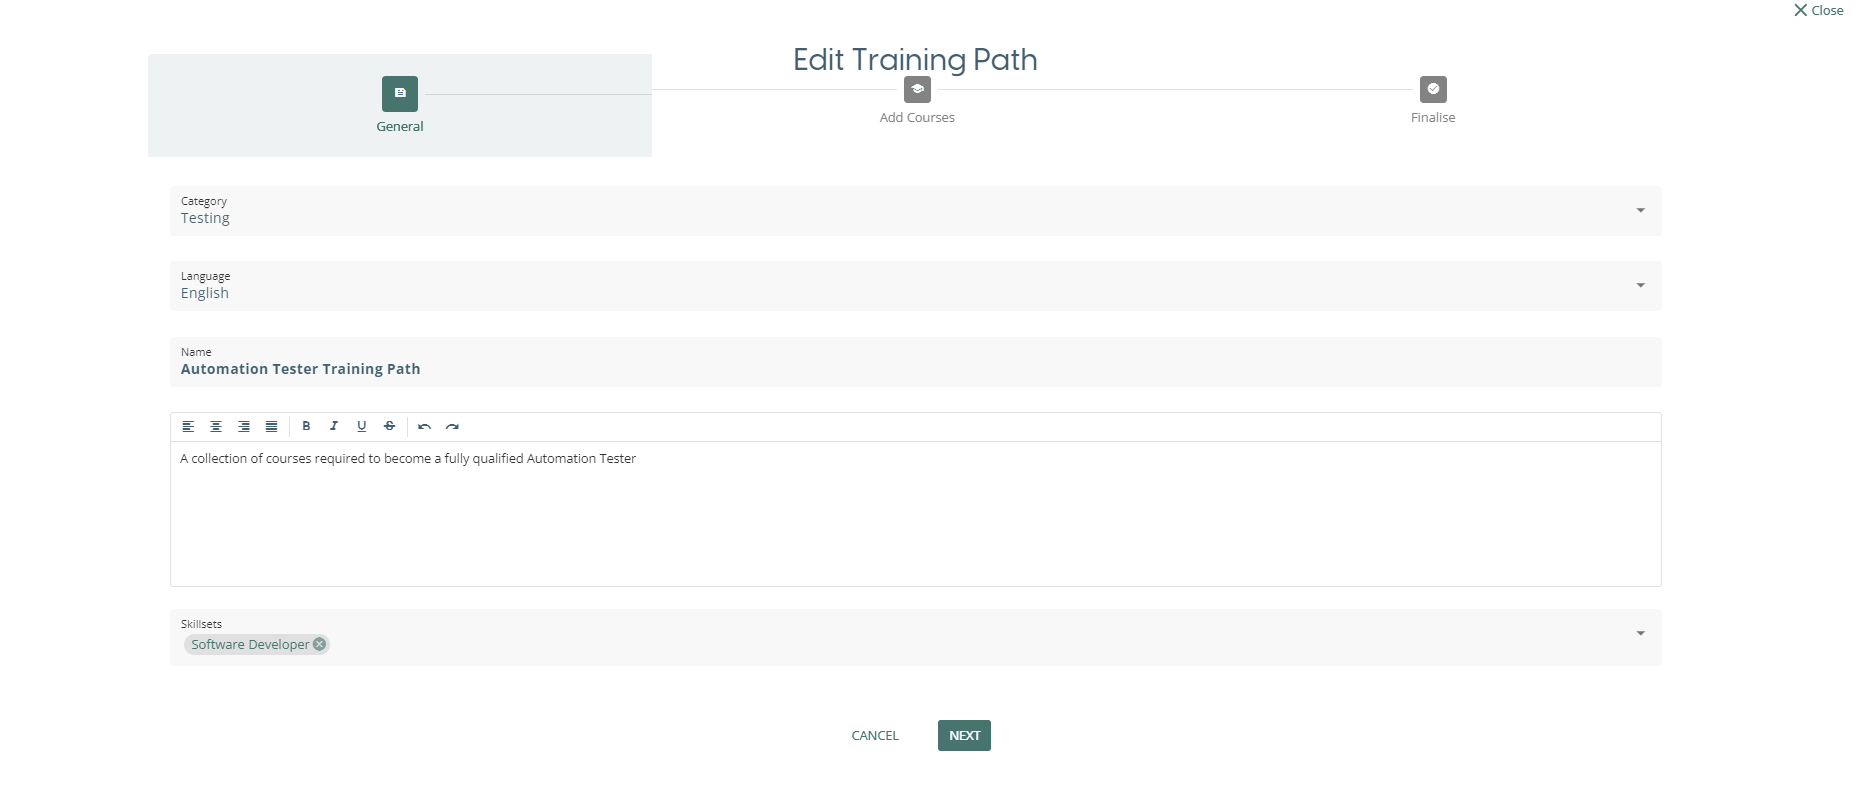Viewport: 1860px width, 808px height.
Task: Cancel editing the training path
Action: click(x=875, y=736)
